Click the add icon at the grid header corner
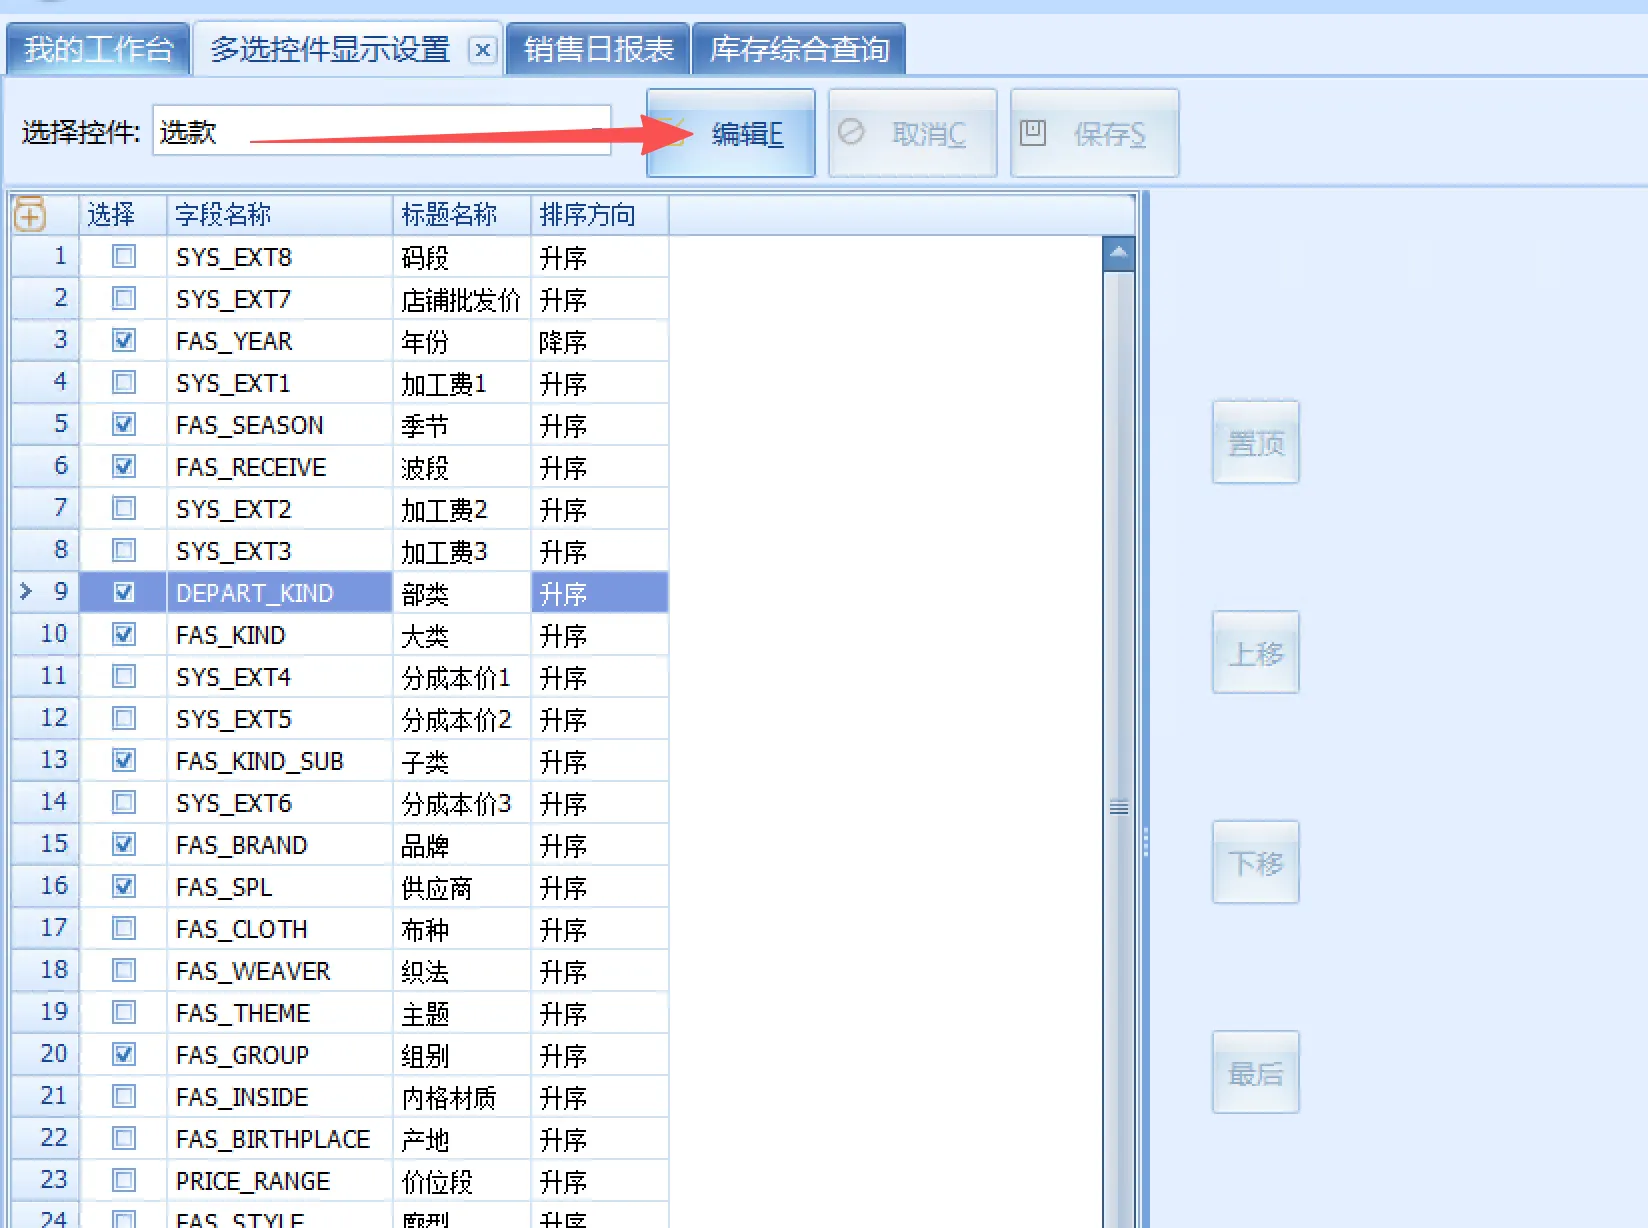1648x1228 pixels. [x=32, y=214]
